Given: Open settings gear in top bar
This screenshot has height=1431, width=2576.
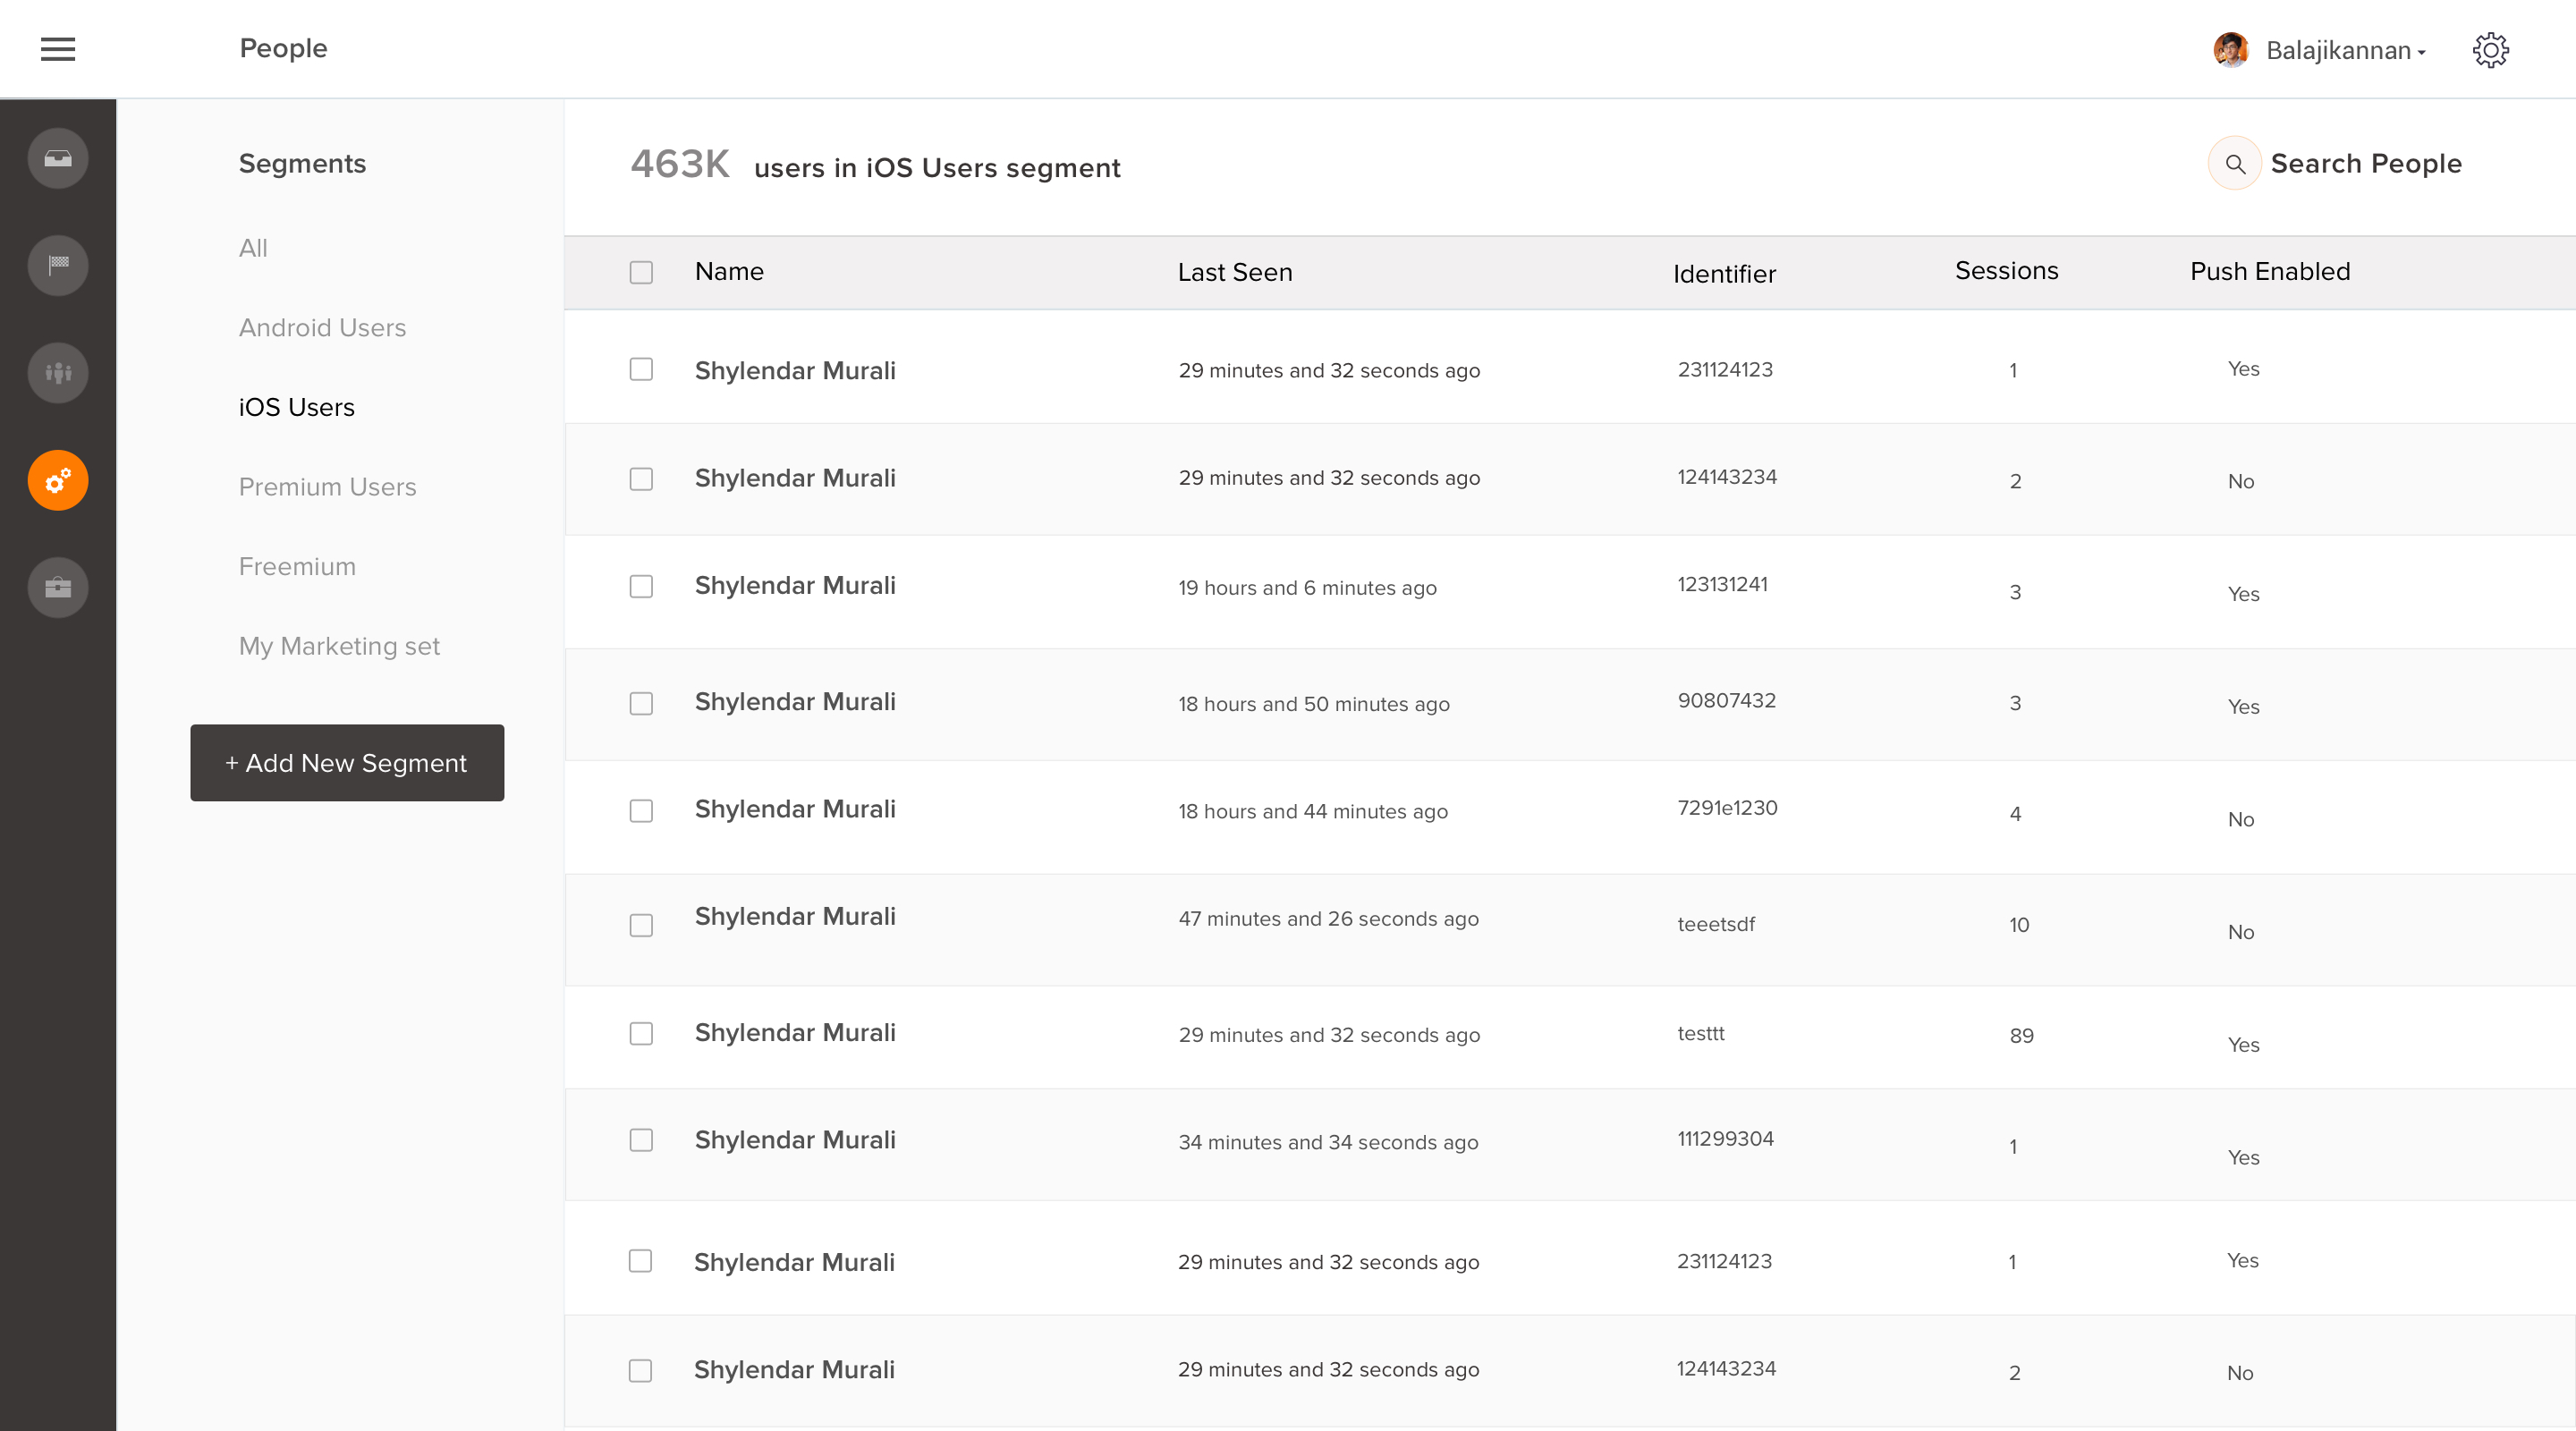Looking at the screenshot, I should tap(2490, 50).
